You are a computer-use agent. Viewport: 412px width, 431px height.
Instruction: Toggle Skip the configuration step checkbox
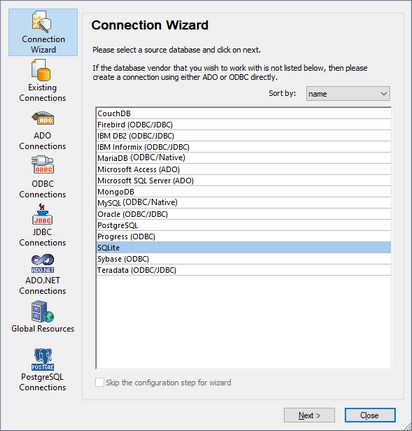coord(100,382)
